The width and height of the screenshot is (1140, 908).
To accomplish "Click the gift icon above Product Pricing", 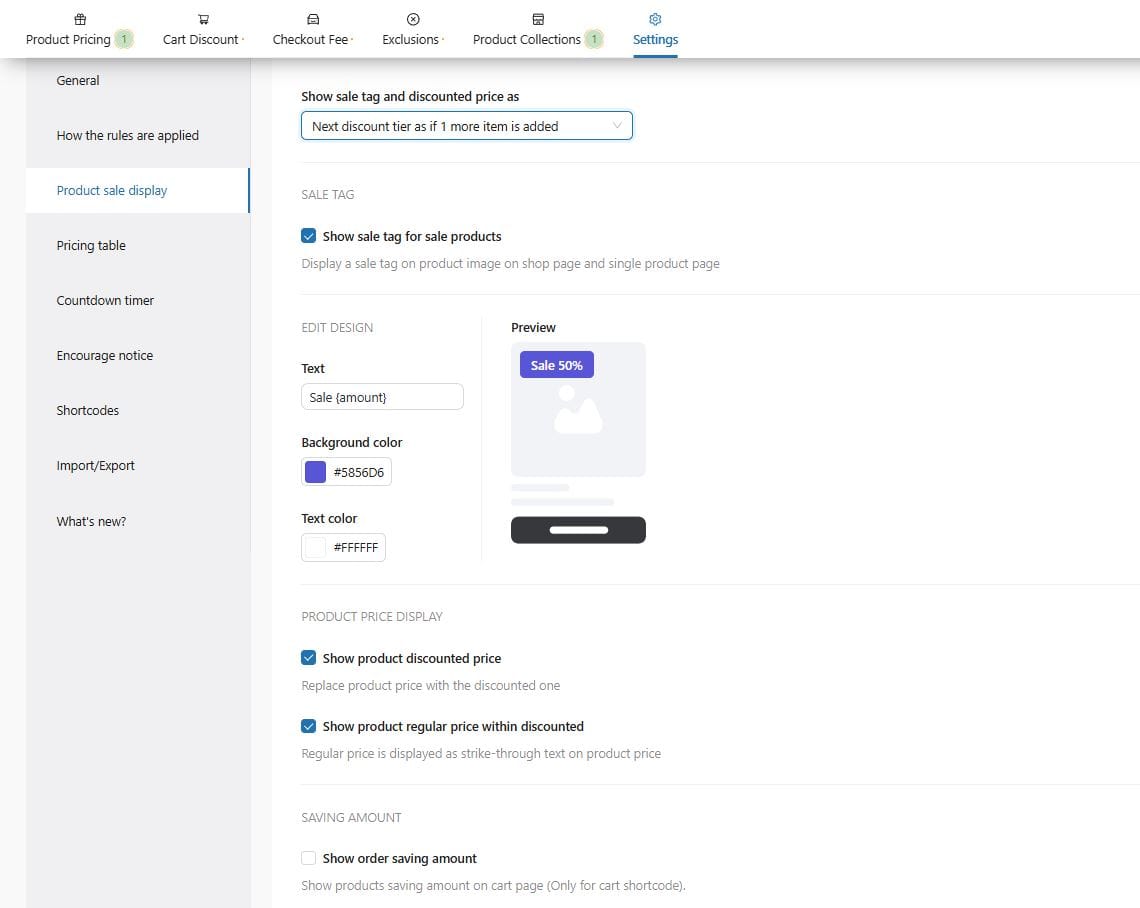I will click(x=80, y=19).
